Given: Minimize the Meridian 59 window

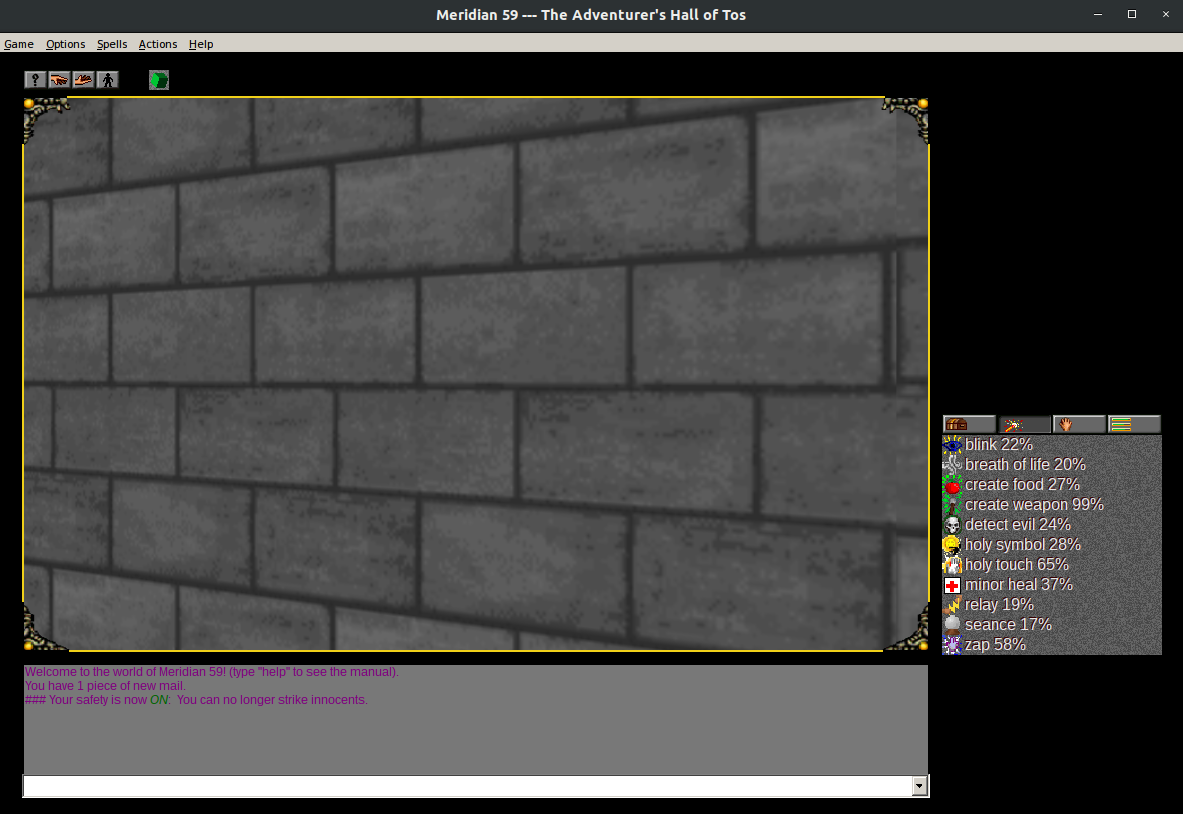Looking at the screenshot, I should click(x=1098, y=14).
